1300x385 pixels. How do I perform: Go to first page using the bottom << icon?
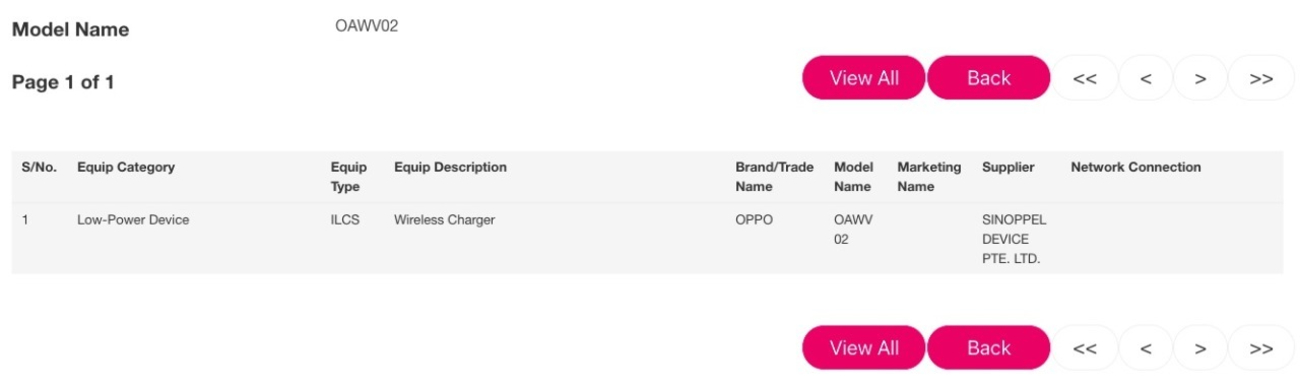point(1085,348)
